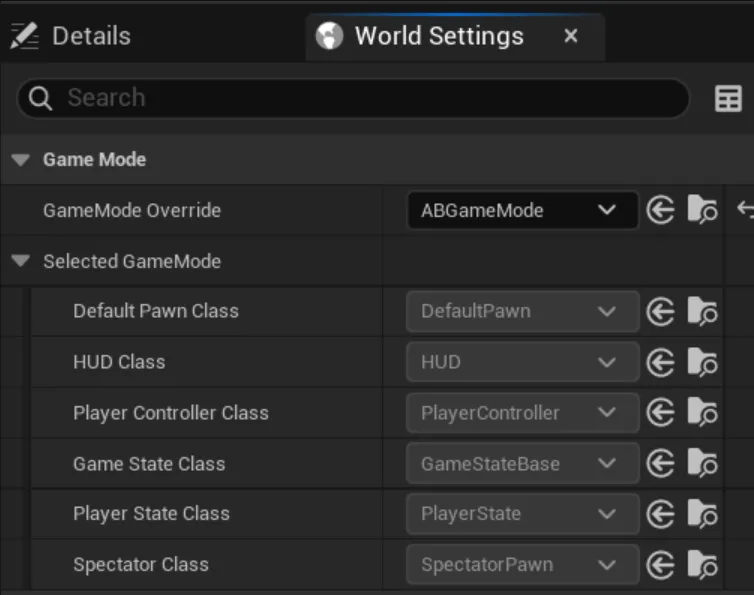754x595 pixels.
Task: Click reset-to-default arrow for GameMode Override
Action: click(745, 210)
